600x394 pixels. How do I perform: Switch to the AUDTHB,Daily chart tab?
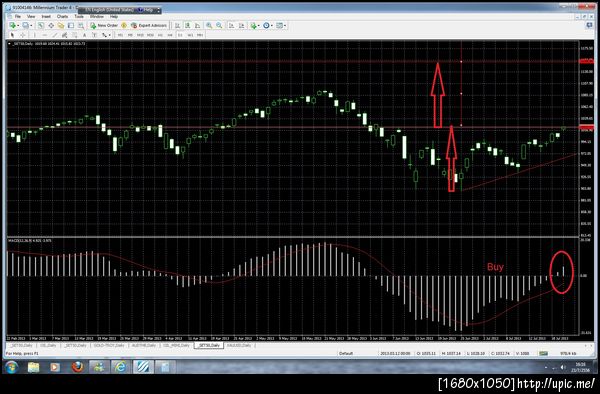tap(144, 345)
